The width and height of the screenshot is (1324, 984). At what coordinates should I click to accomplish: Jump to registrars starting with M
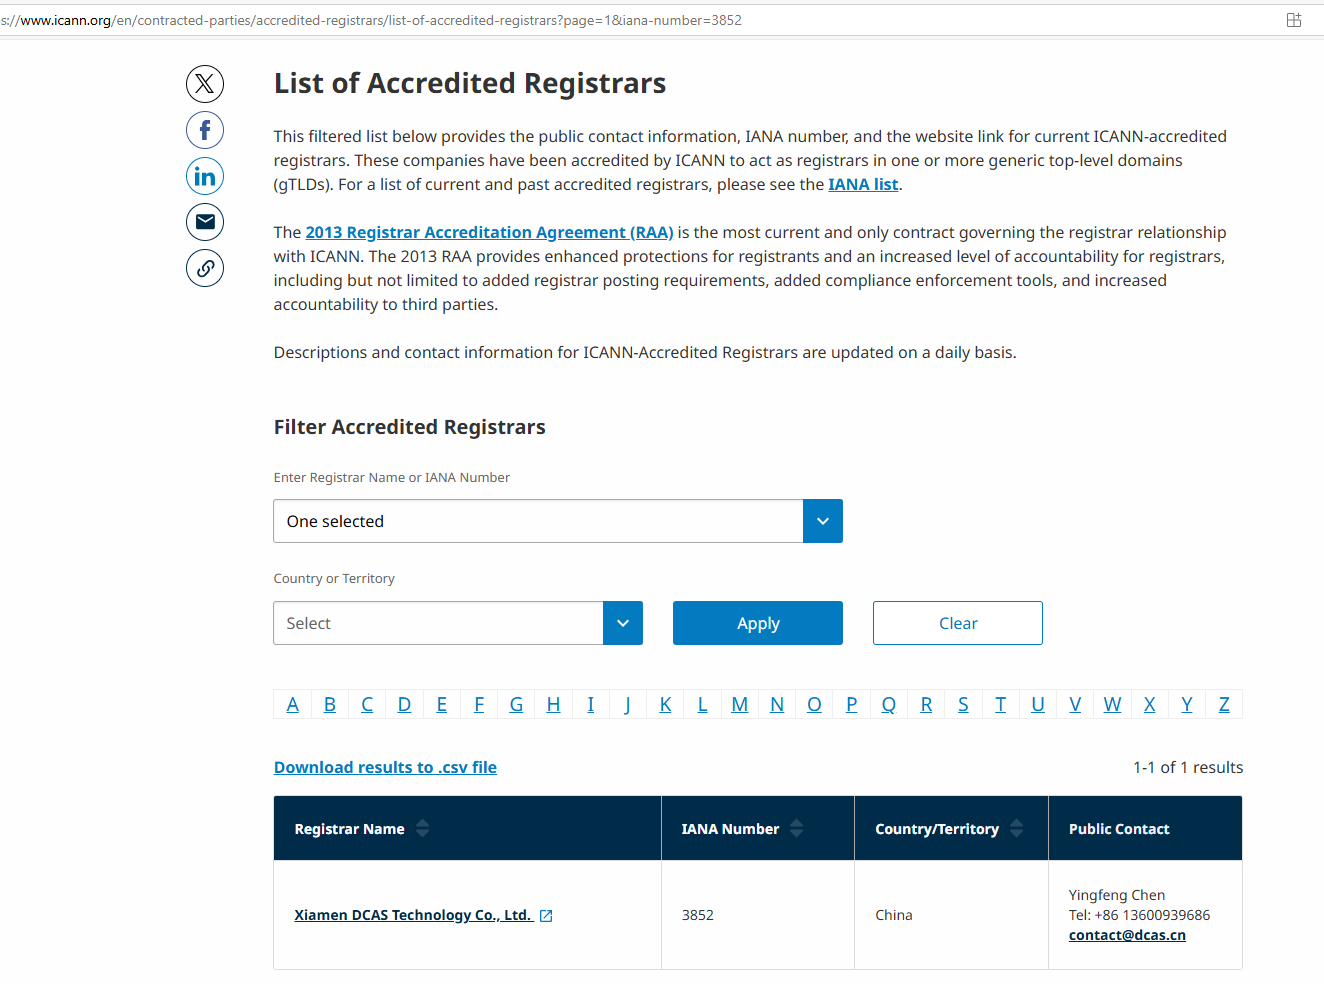740,704
